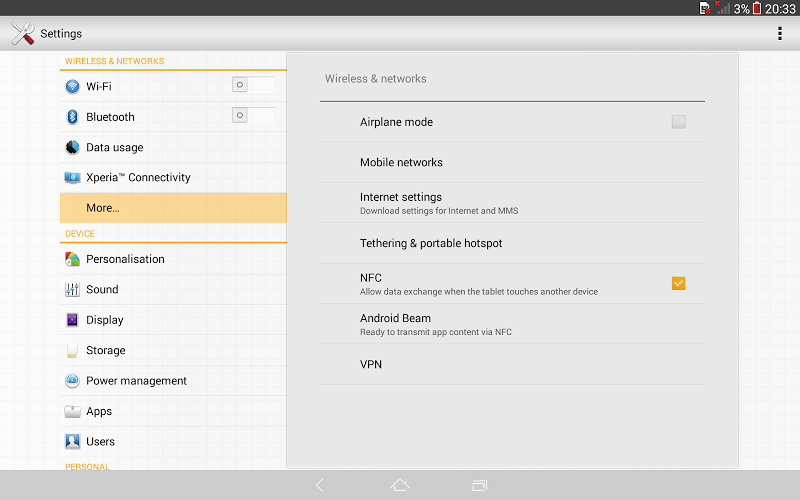Tap the Users person icon
Viewport: 800px width, 500px height.
pos(72,441)
